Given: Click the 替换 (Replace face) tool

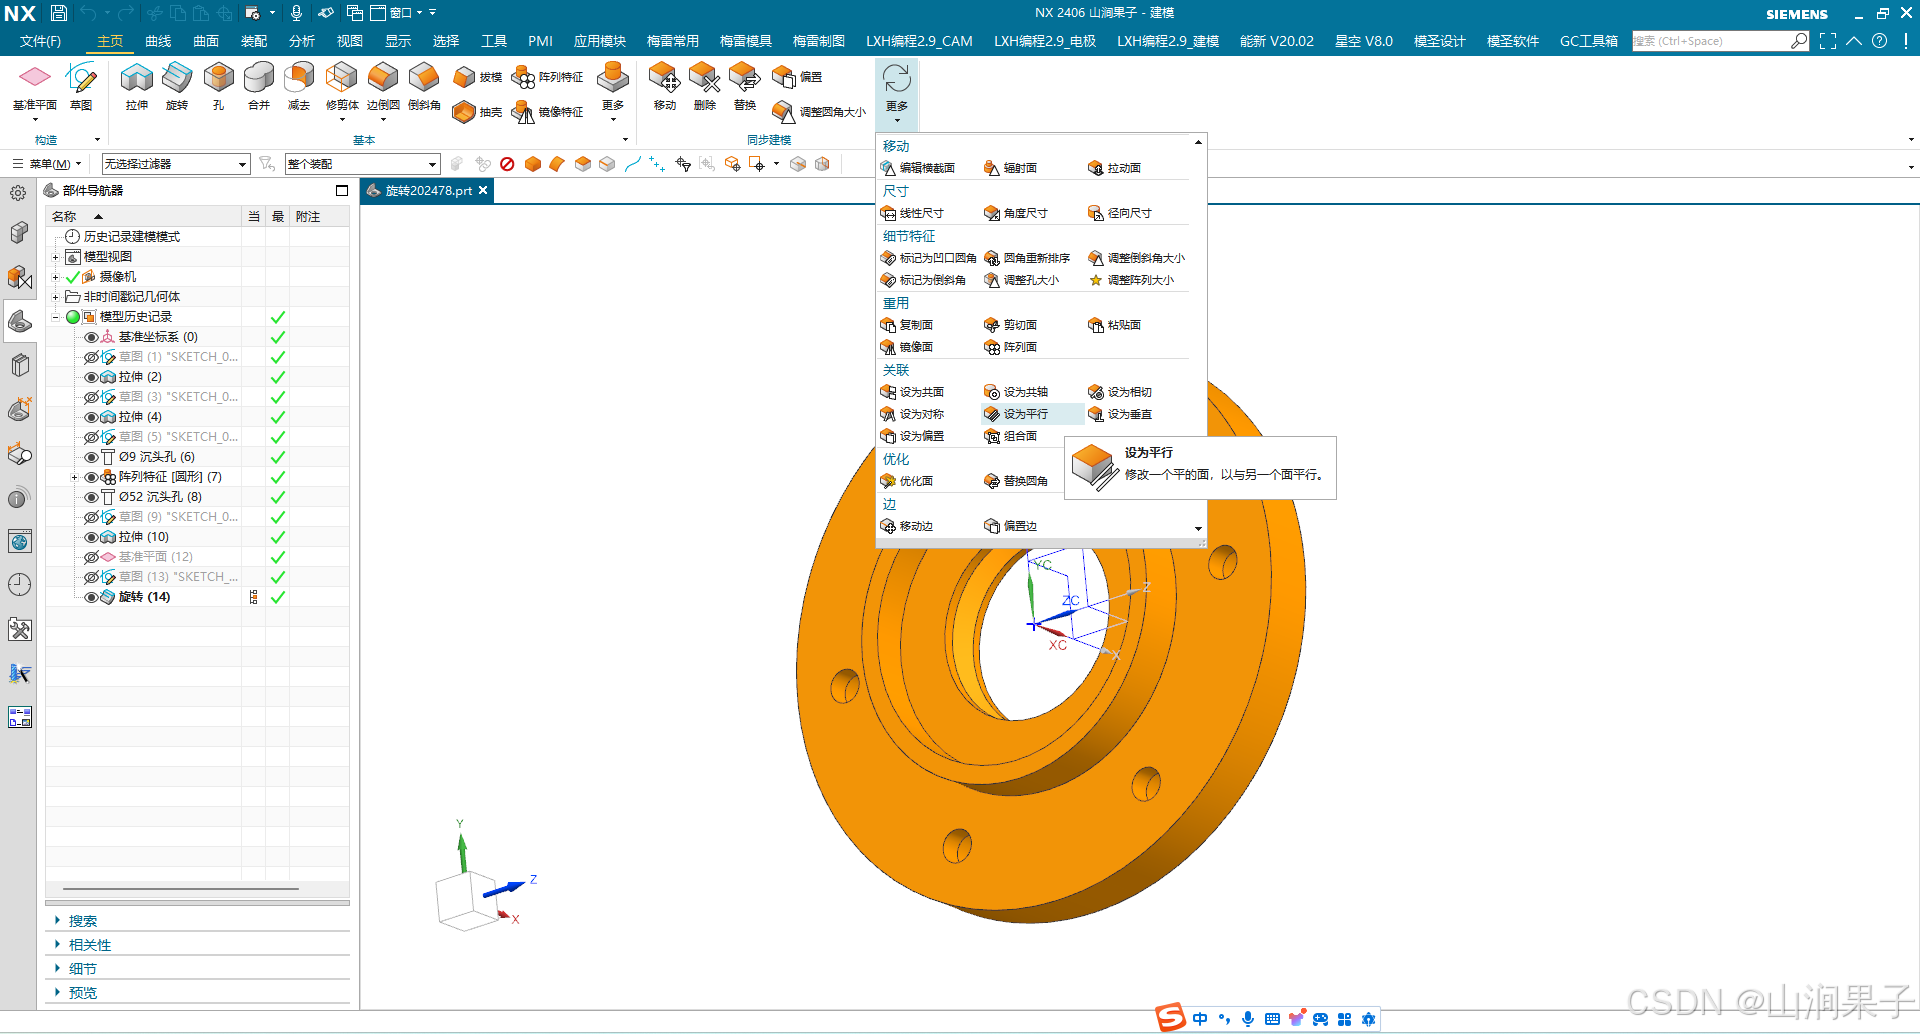Looking at the screenshot, I should [745, 86].
